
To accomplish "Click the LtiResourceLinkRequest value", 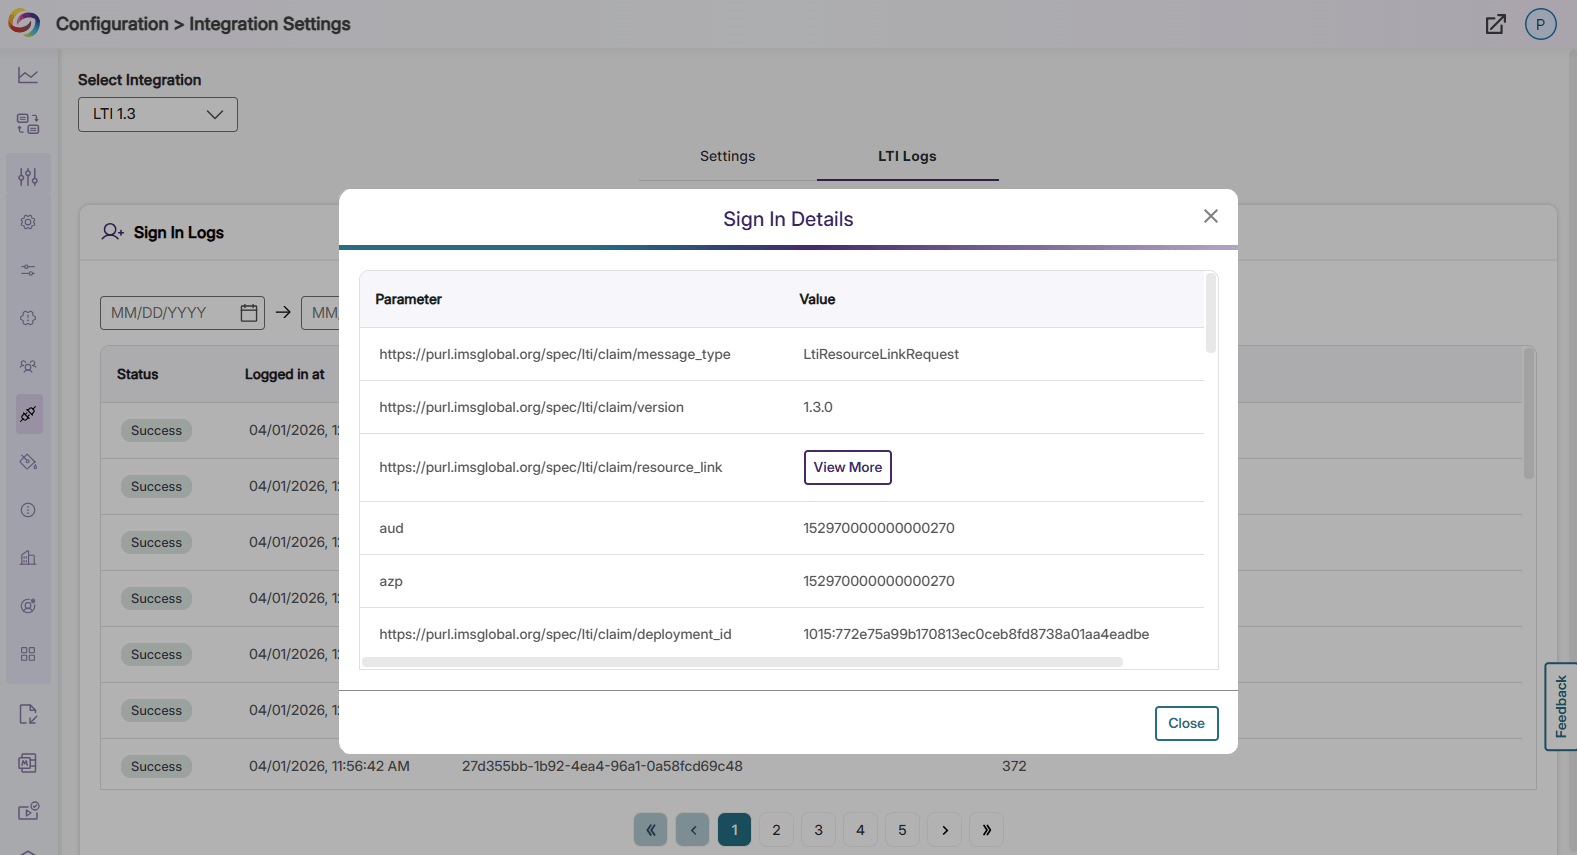I will click(x=881, y=354).
